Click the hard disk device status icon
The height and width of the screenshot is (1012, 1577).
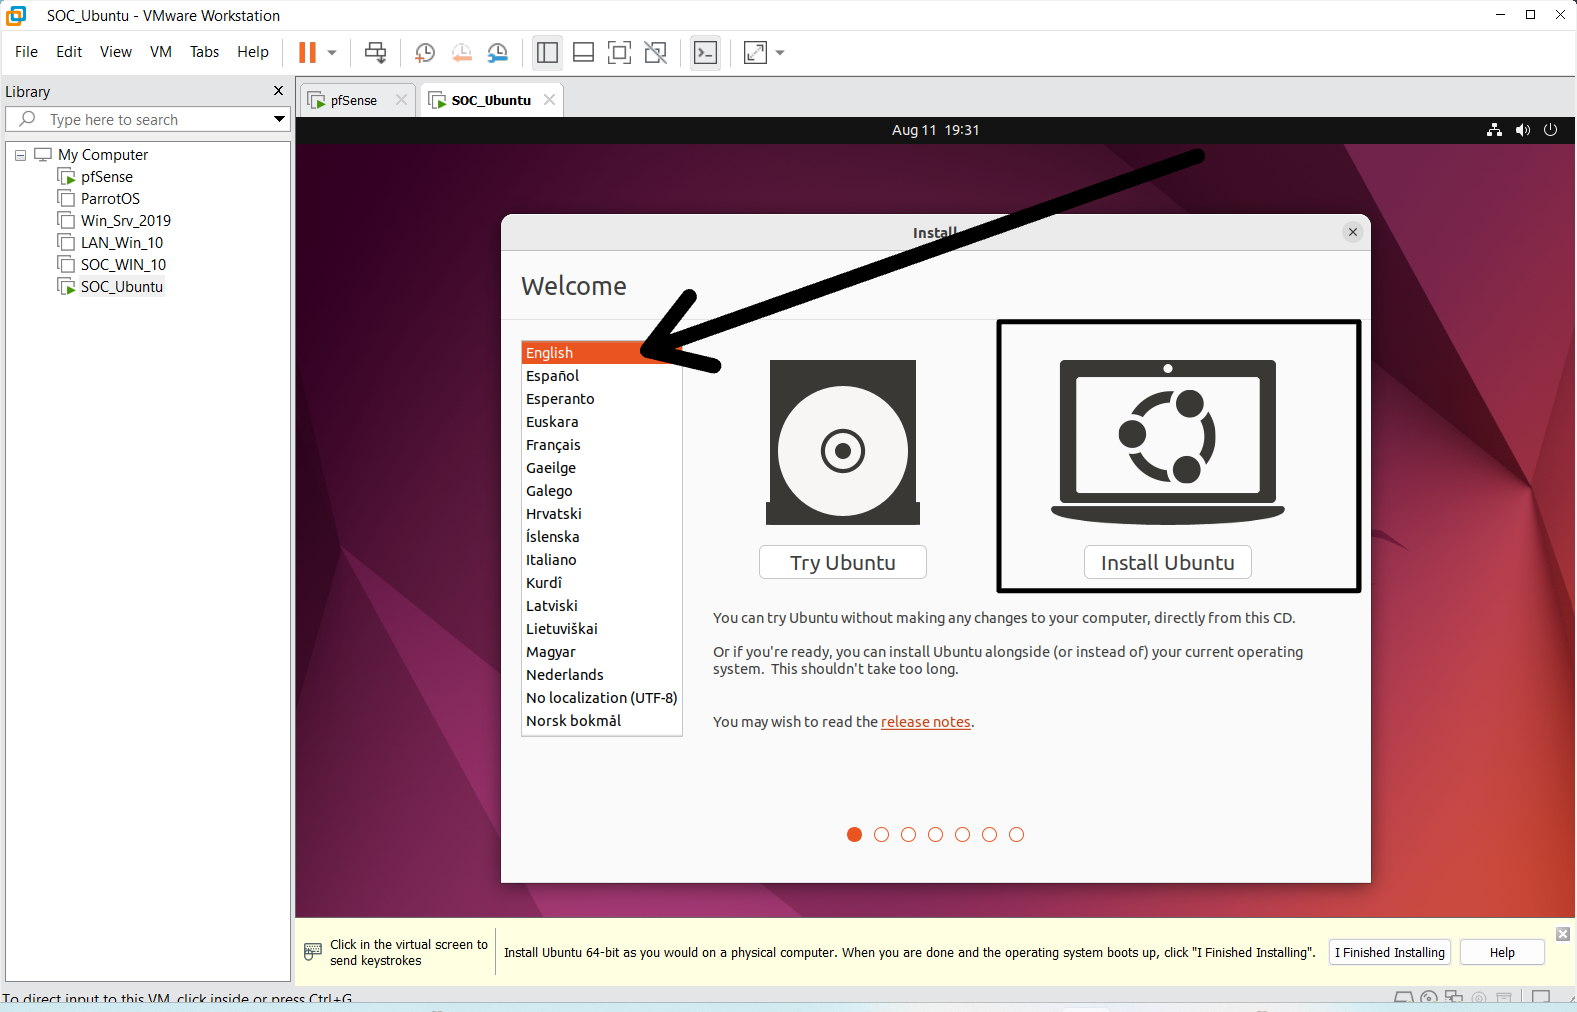tap(1403, 998)
